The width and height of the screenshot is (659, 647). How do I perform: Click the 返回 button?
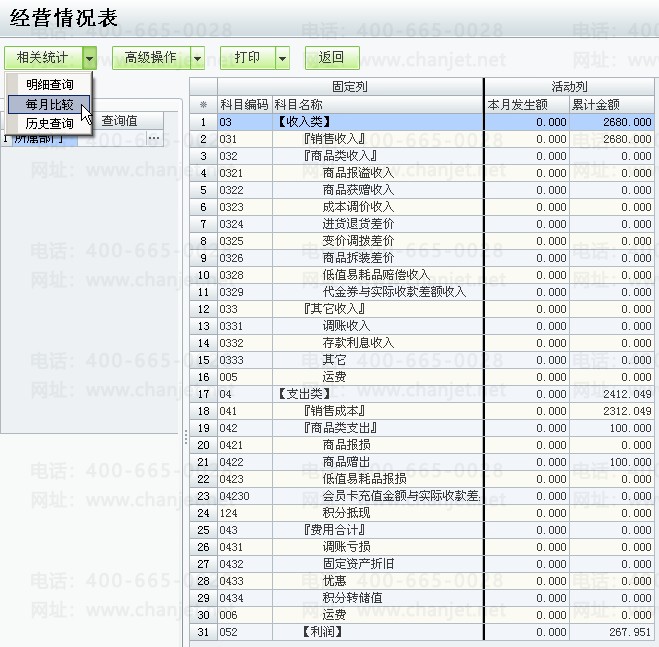pyautogui.click(x=331, y=58)
